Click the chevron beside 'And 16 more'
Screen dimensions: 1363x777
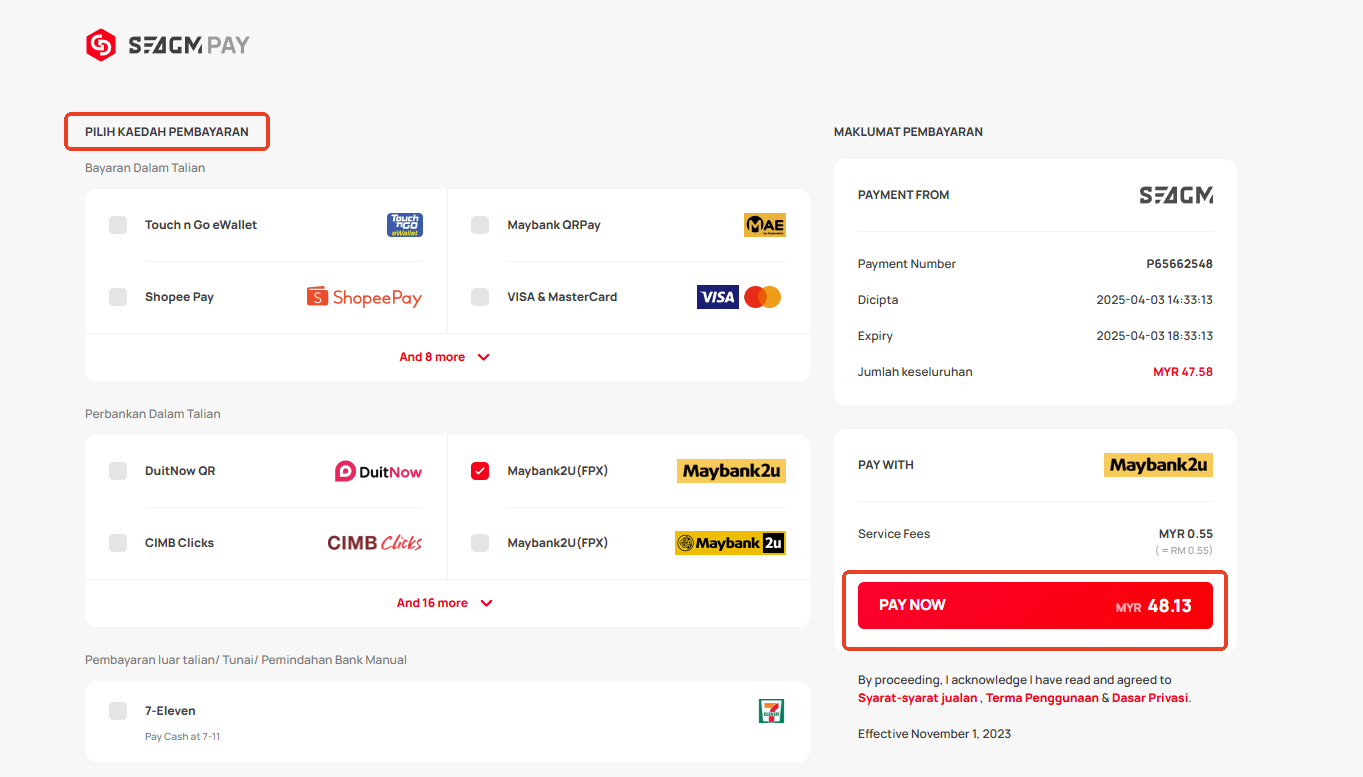(x=486, y=603)
